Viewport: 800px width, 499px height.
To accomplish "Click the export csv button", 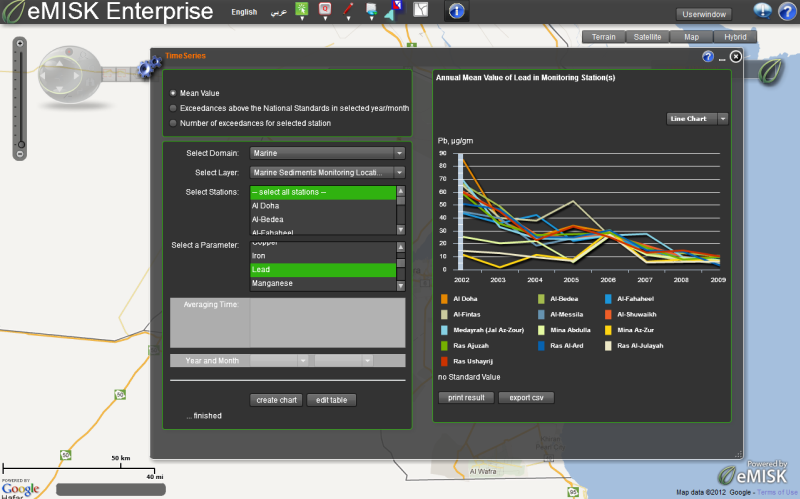I will [526, 397].
